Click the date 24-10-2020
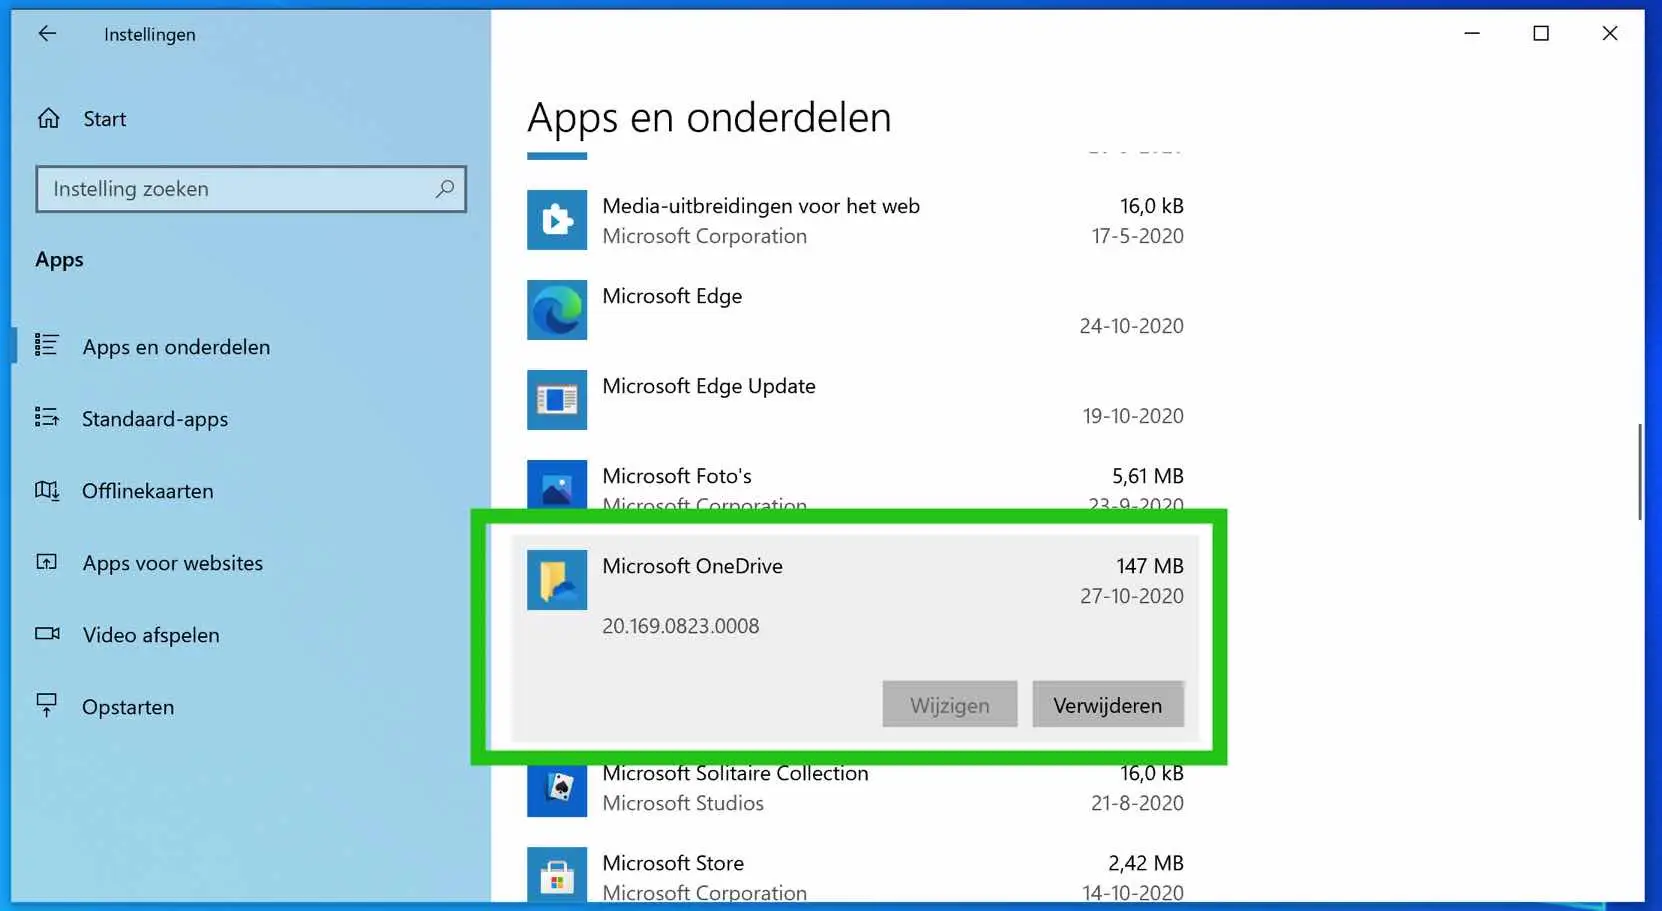1662x911 pixels. click(1132, 326)
